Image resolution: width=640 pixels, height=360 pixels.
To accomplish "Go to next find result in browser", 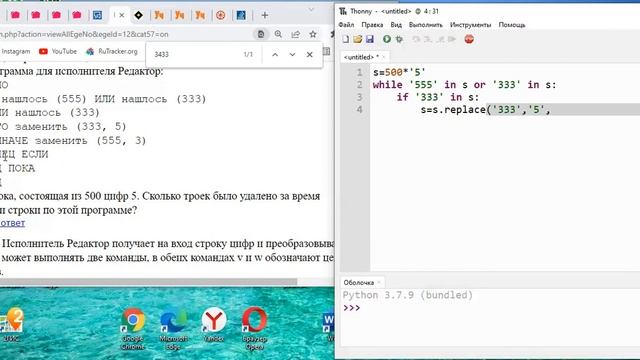I will point(292,54).
